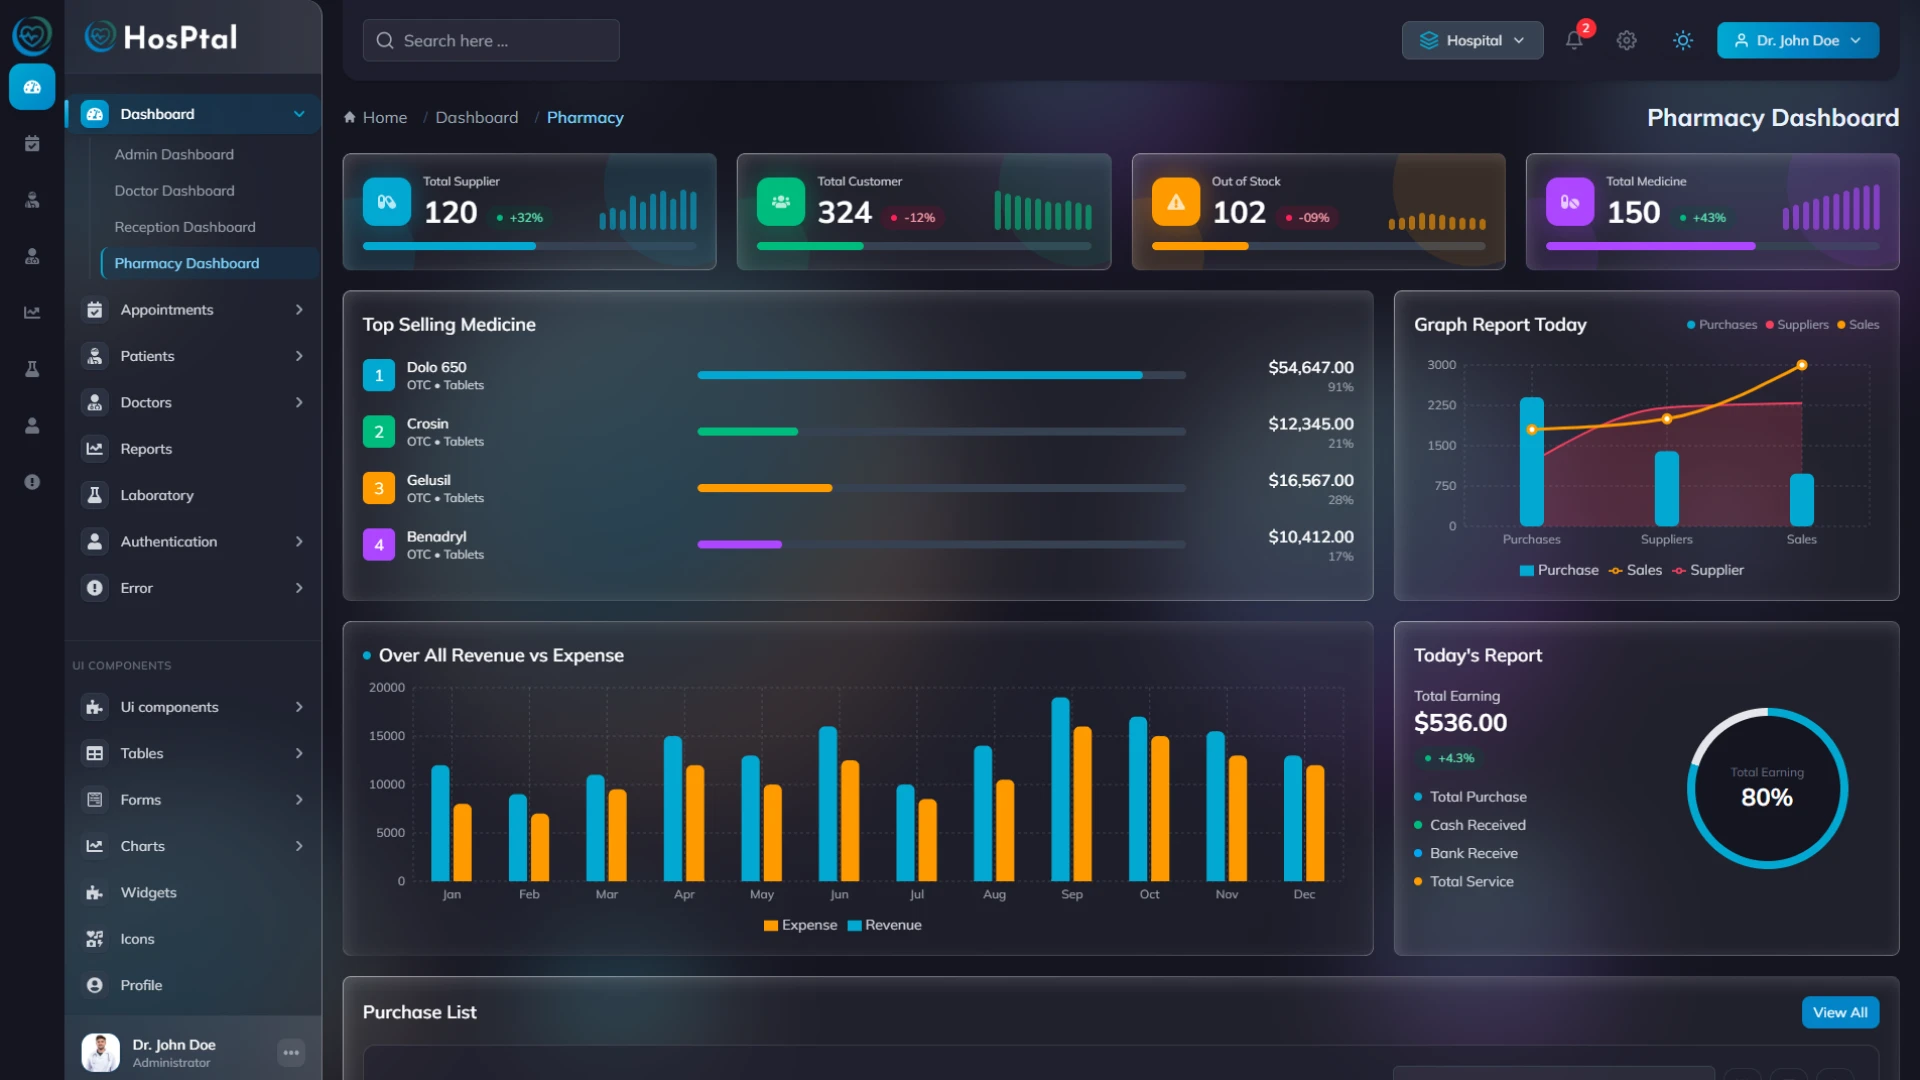Toggle the Revenue series in revenue chart legend
Image resolution: width=1920 pixels, height=1080 pixels.
pos(885,925)
